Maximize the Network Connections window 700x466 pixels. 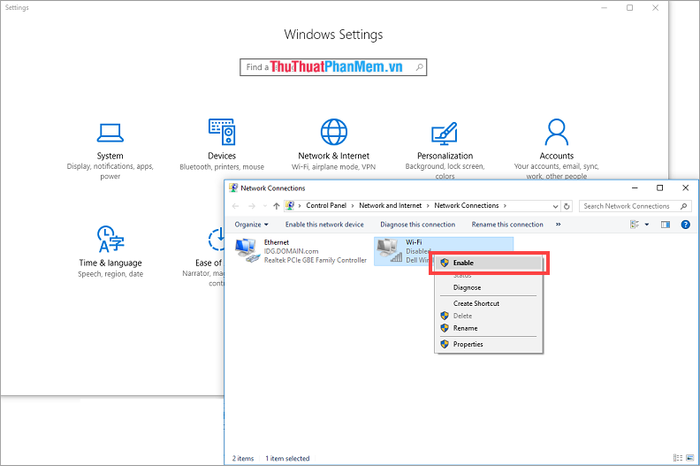coord(660,188)
